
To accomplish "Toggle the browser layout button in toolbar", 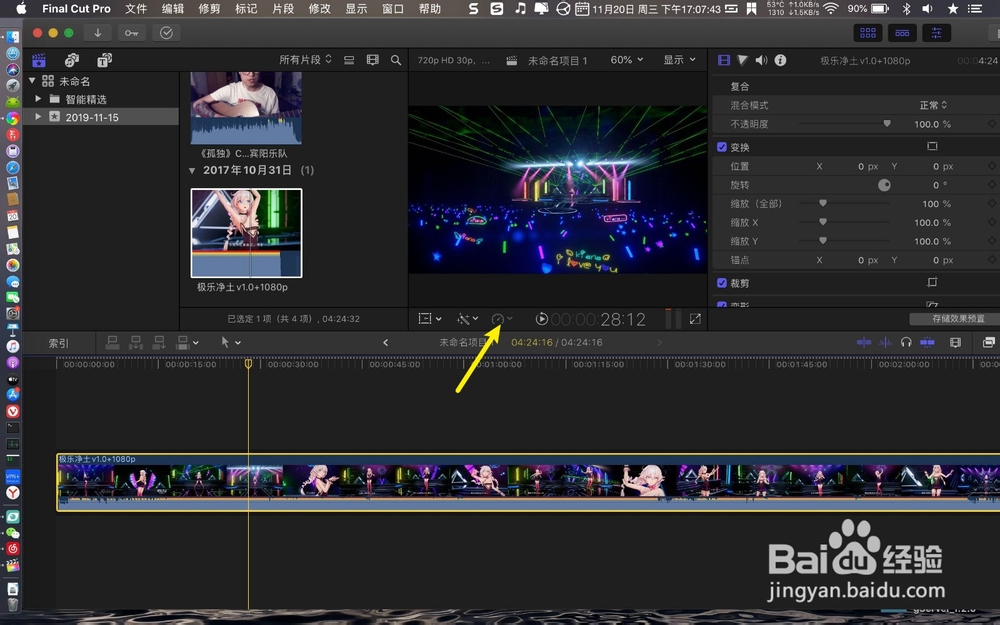I will pos(868,33).
